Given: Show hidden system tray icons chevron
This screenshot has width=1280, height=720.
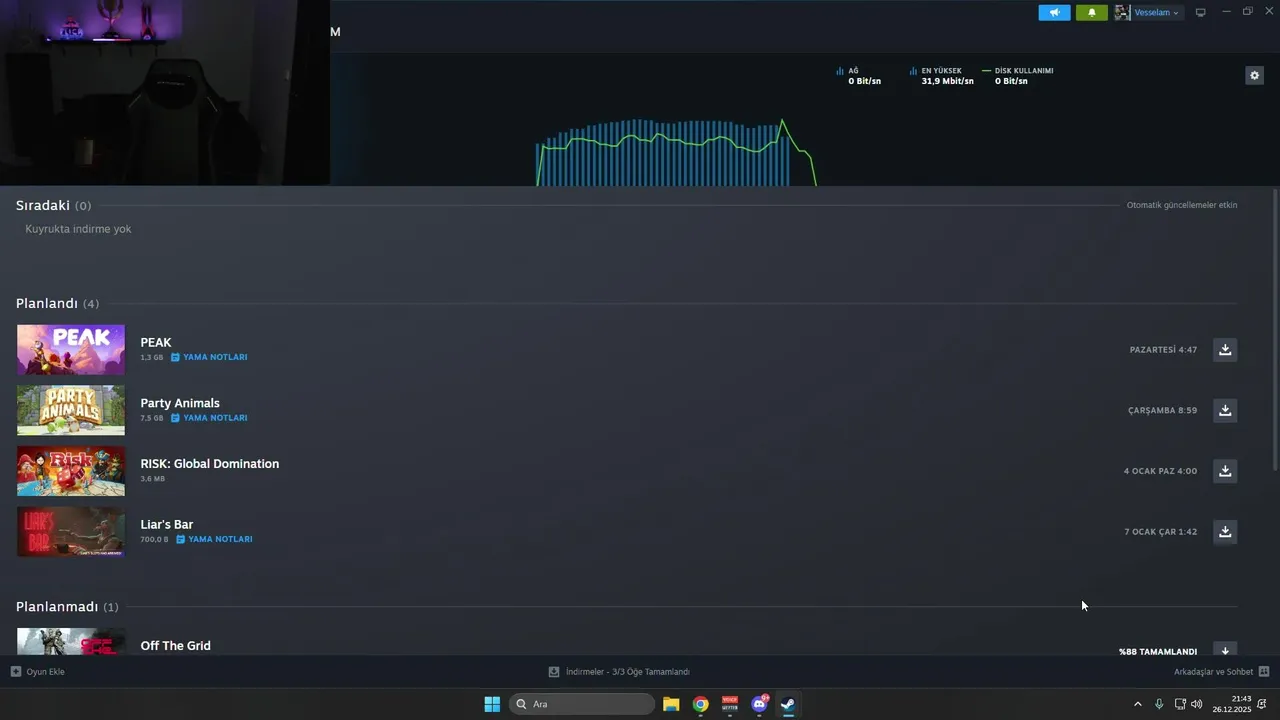Looking at the screenshot, I should [1137, 704].
